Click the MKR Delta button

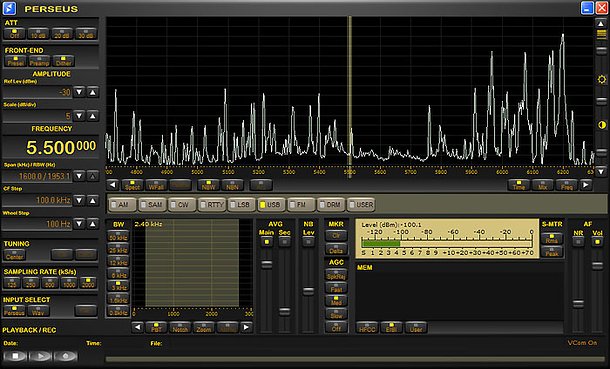(336, 249)
